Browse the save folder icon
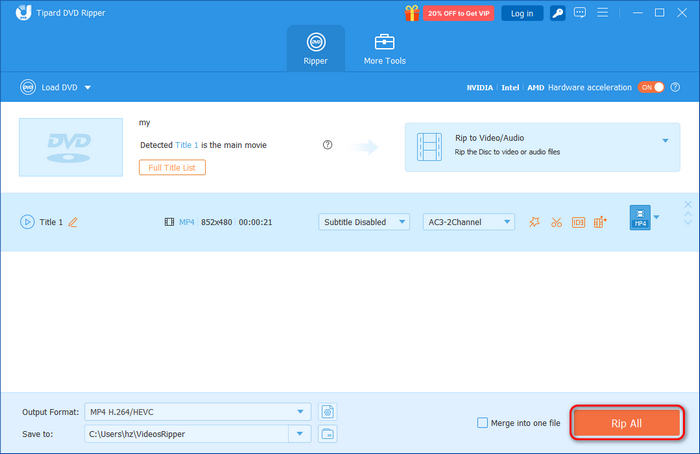Image resolution: width=700 pixels, height=454 pixels. pyautogui.click(x=328, y=433)
